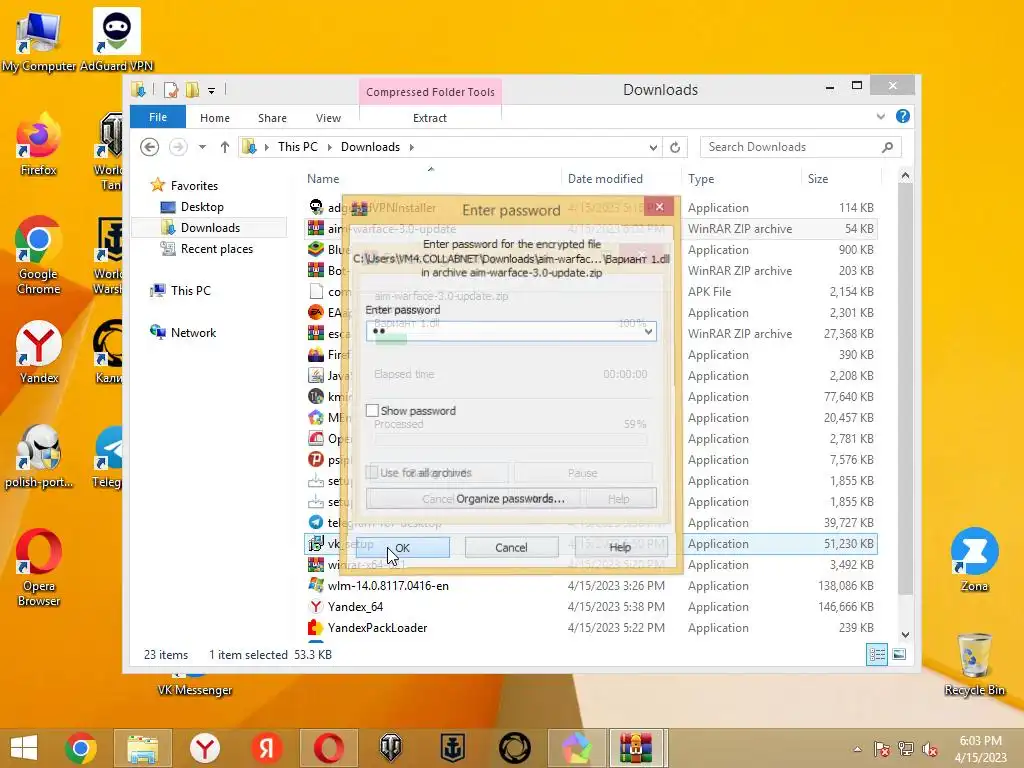This screenshot has width=1024, height=768.
Task: Select Downloads in navigation pane
Action: coord(210,228)
